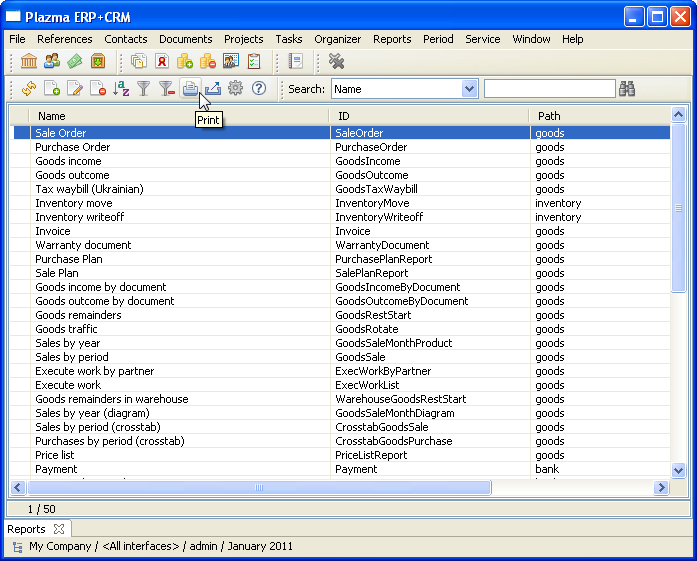Click the funnel filter icon
The width and height of the screenshot is (697, 561).
144,89
